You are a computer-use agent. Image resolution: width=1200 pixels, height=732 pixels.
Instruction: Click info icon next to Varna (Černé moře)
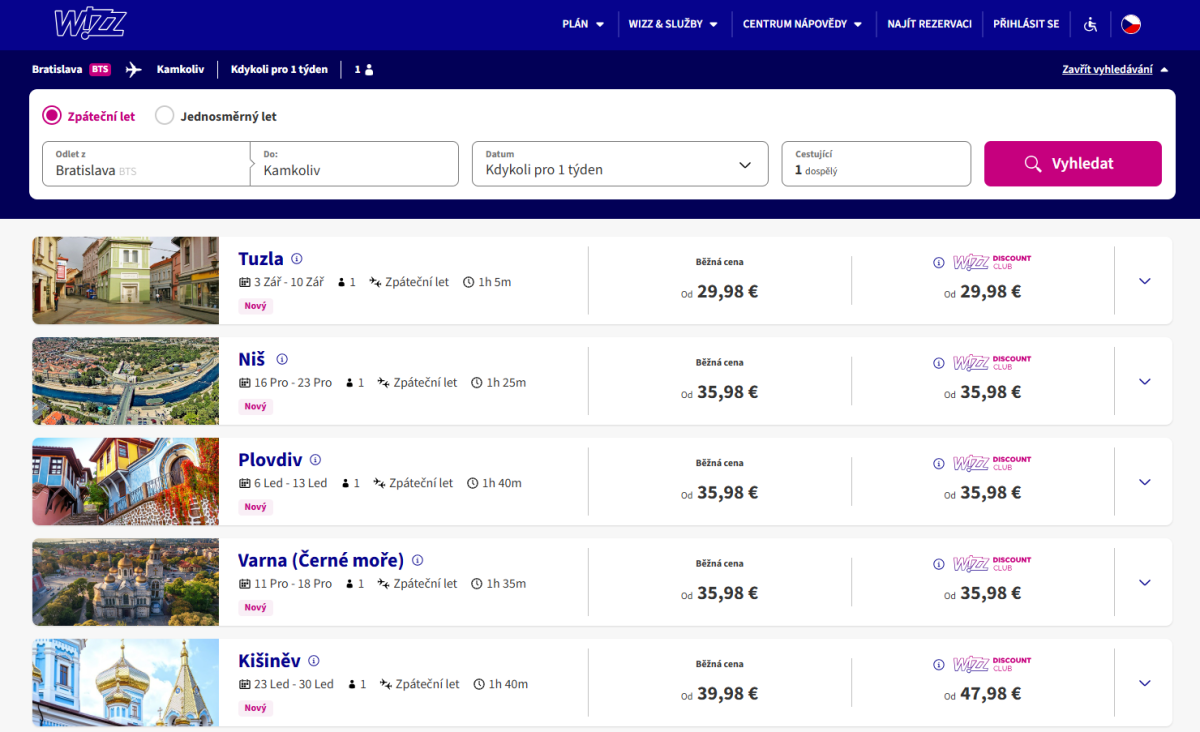click(x=417, y=560)
